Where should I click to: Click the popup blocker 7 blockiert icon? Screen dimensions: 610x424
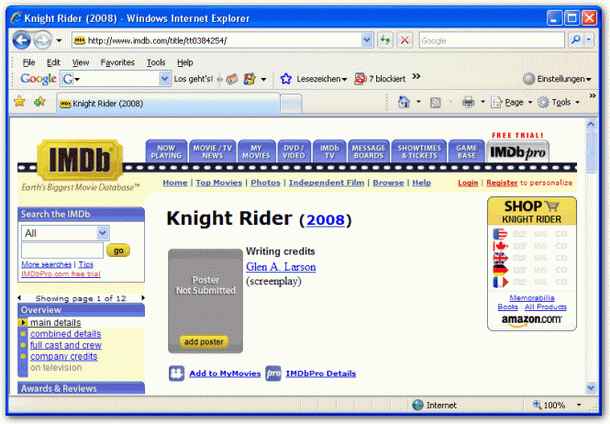tap(360, 79)
